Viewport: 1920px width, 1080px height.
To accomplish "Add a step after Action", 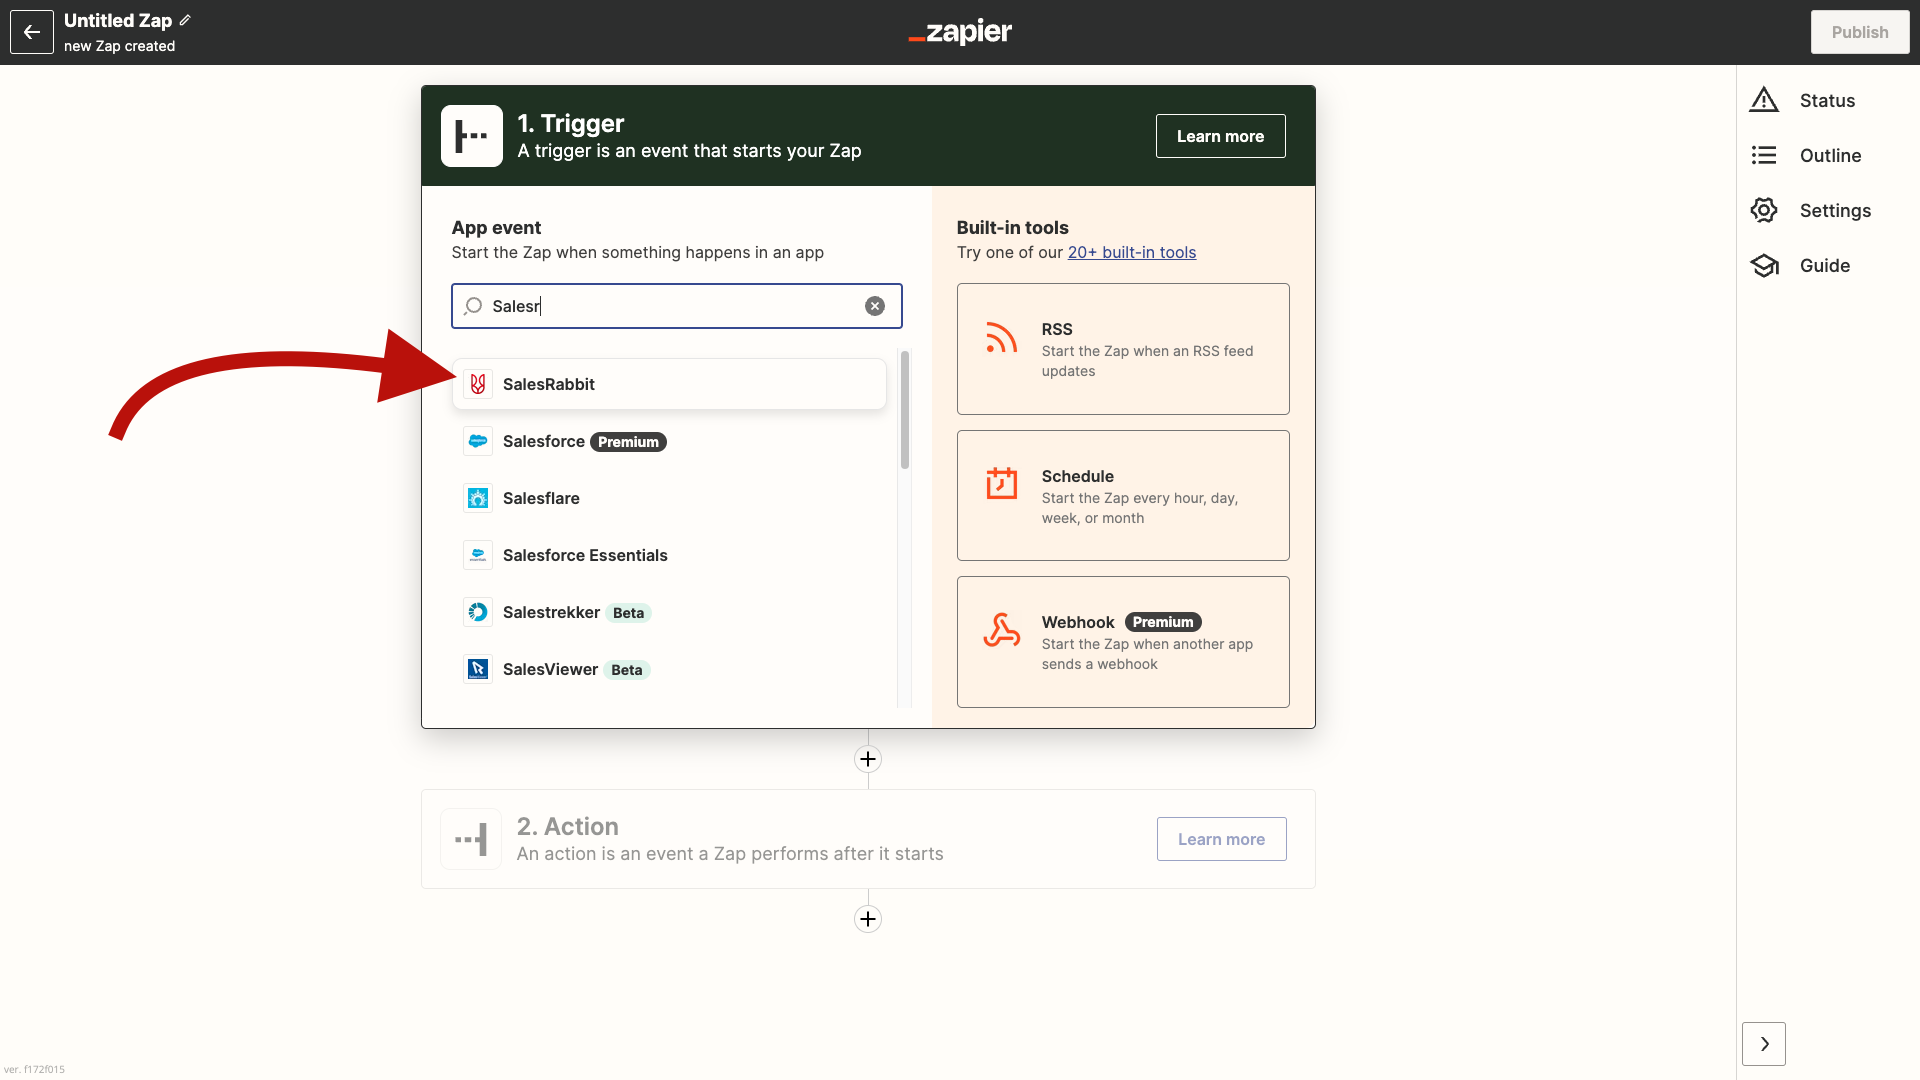I will click(x=868, y=919).
